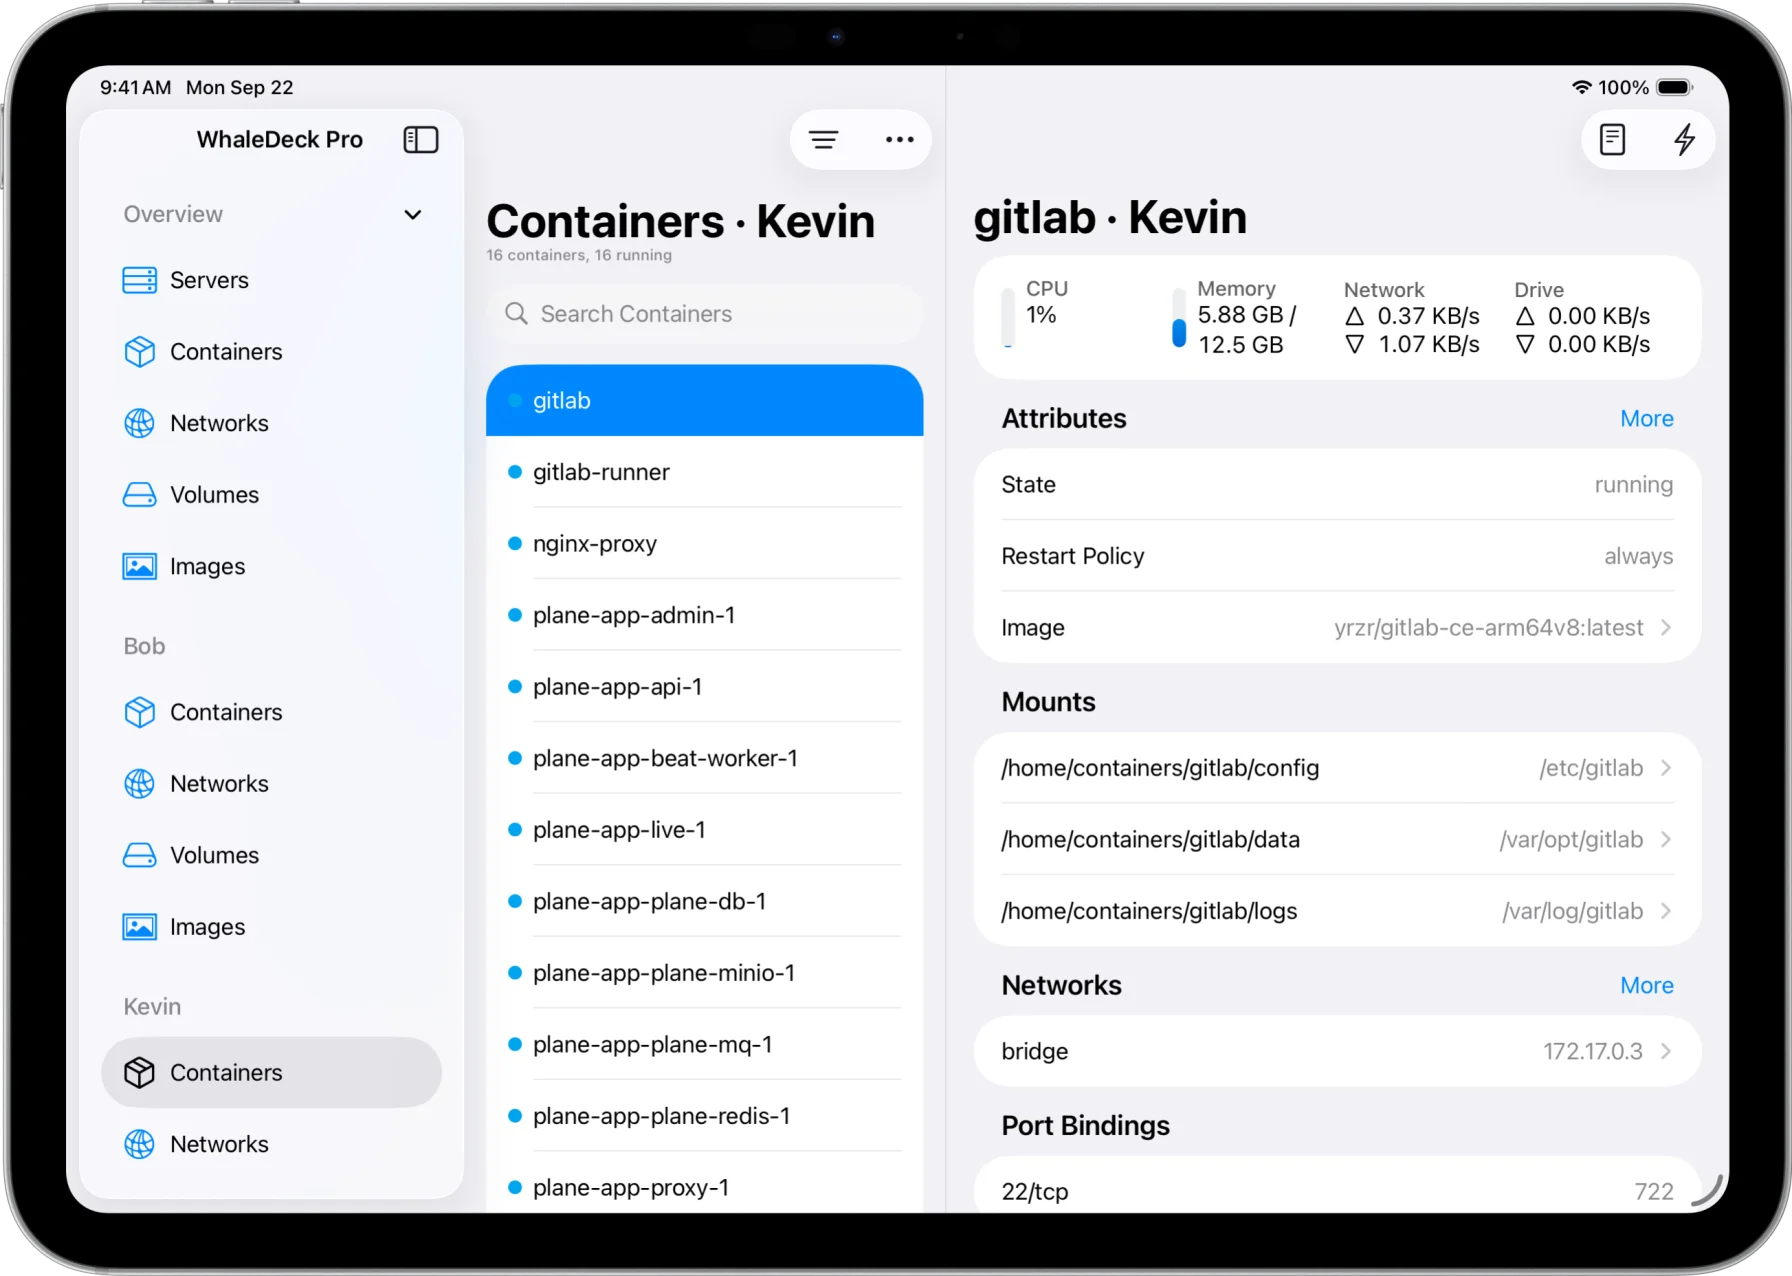The width and height of the screenshot is (1792, 1276).
Task: Click More next to Attributes
Action: coord(1646,419)
